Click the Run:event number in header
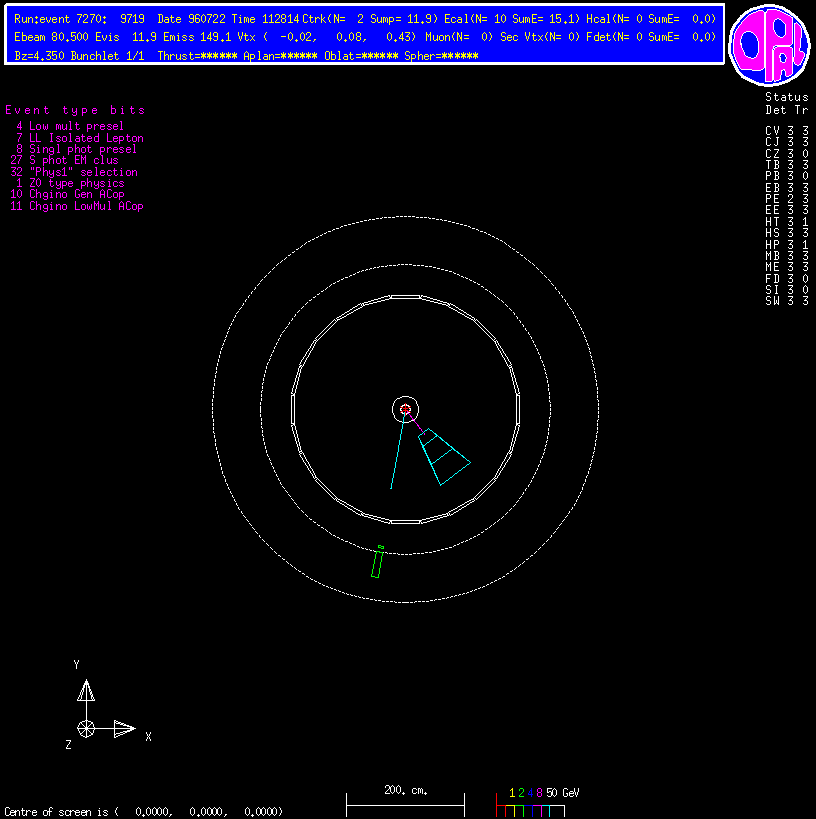The height and width of the screenshot is (820, 816). pos(80,19)
